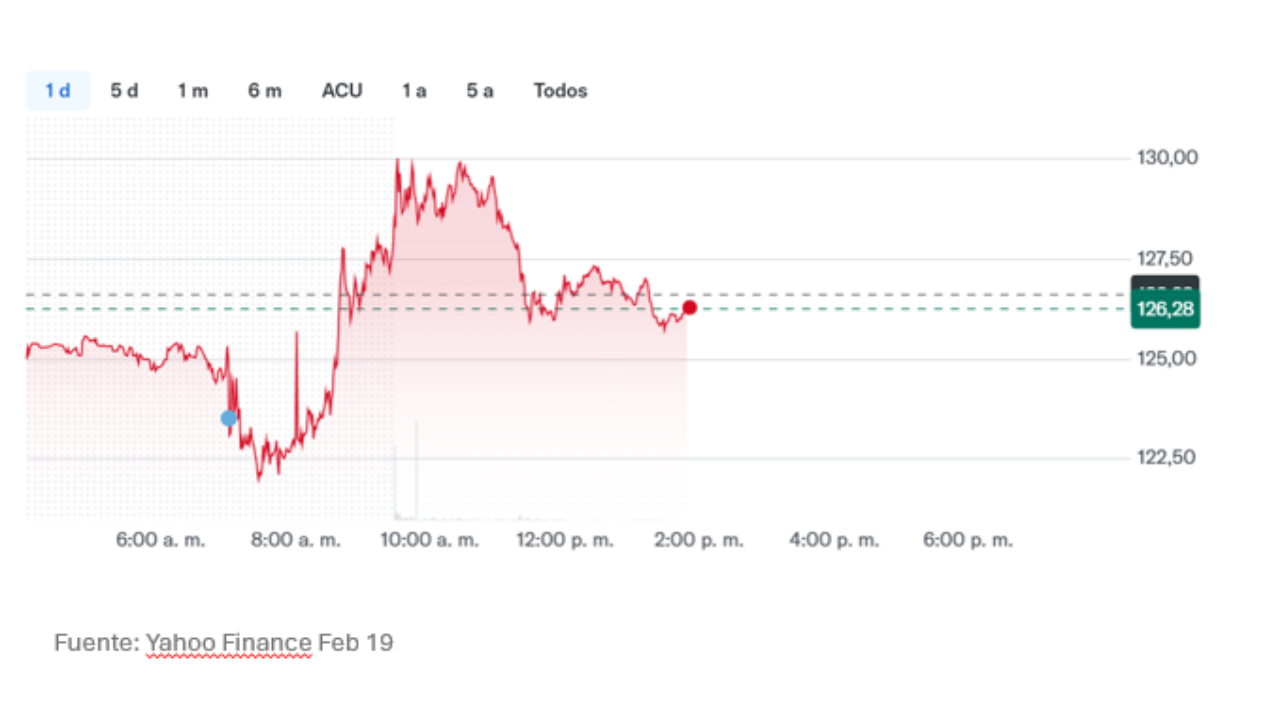Viewport: 1280px width, 720px height.
Task: Select the ACU range option
Action: (x=342, y=91)
